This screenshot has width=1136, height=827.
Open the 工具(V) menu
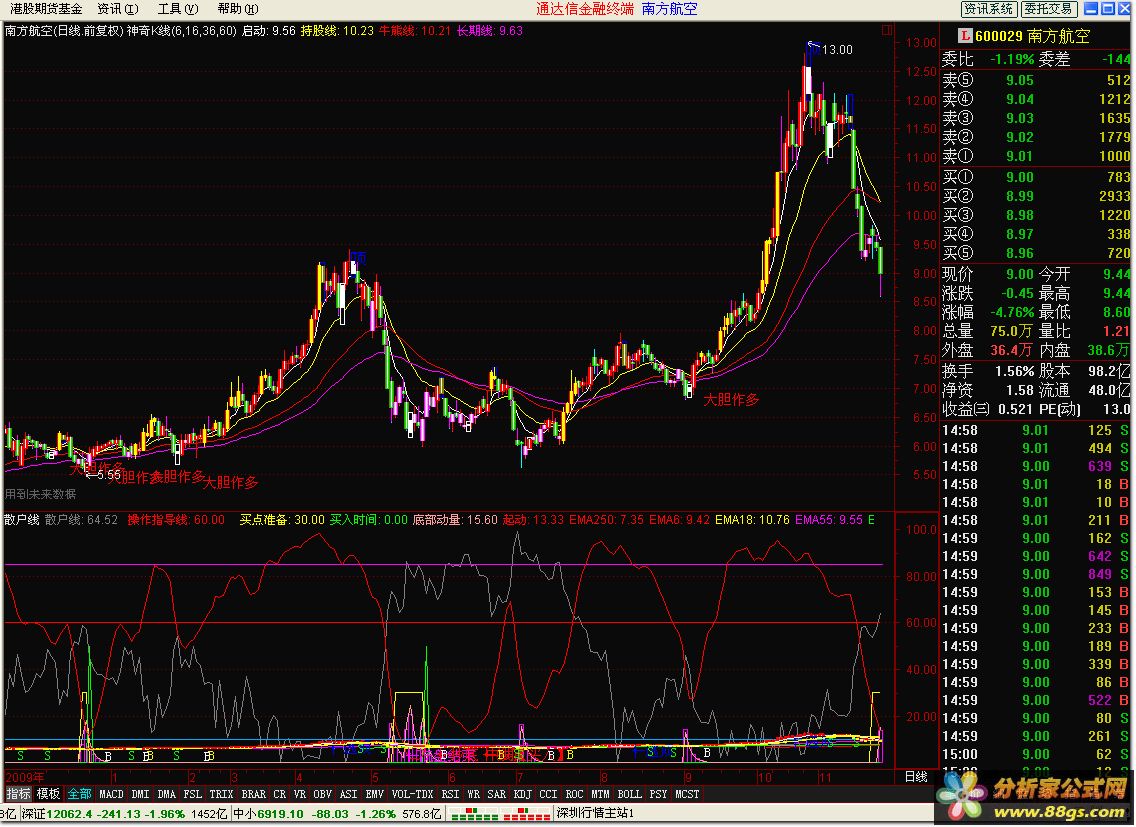pos(178,9)
